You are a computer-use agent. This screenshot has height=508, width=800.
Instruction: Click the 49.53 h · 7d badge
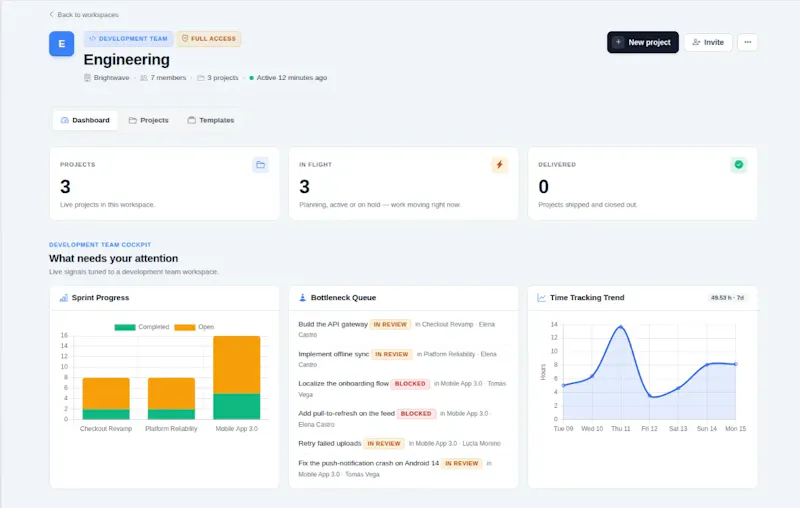[727, 298]
